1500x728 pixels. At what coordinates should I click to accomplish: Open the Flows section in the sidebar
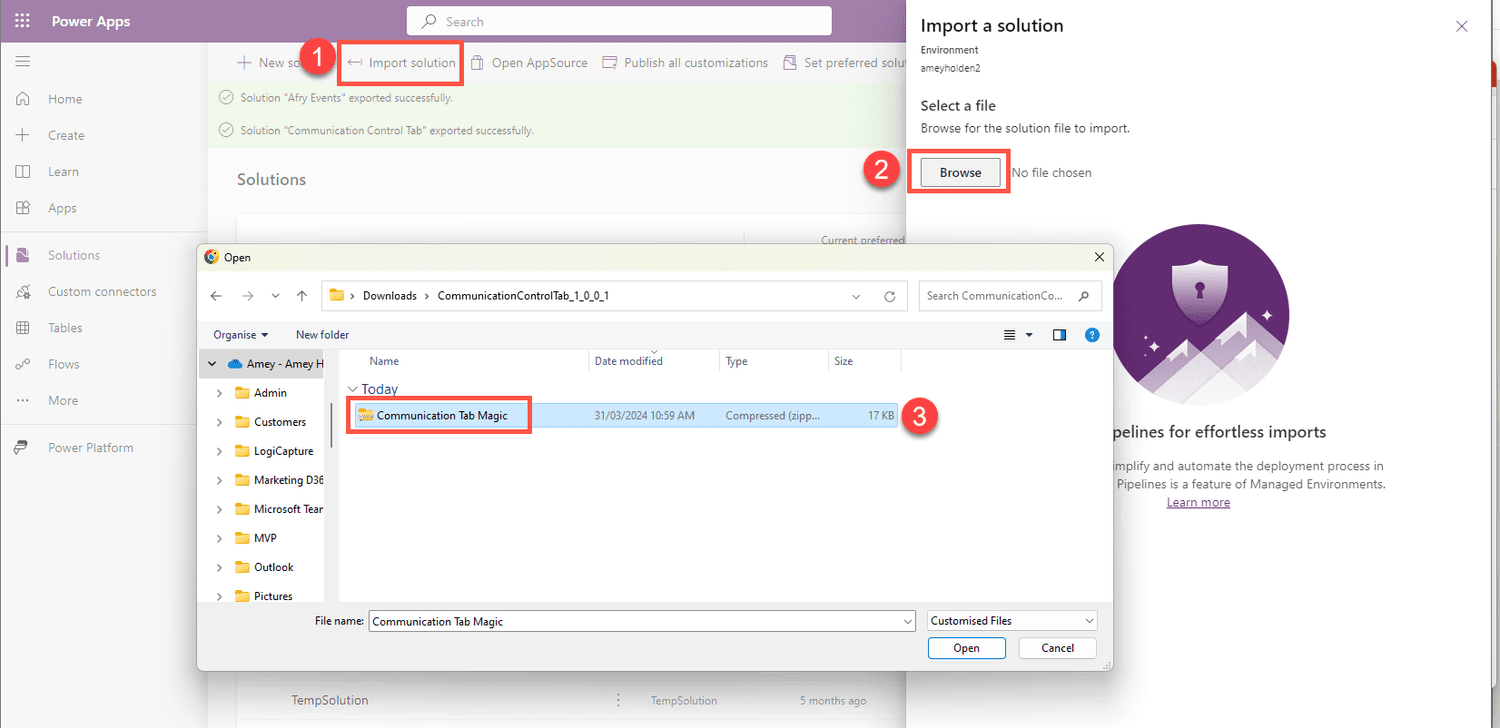tap(63, 363)
